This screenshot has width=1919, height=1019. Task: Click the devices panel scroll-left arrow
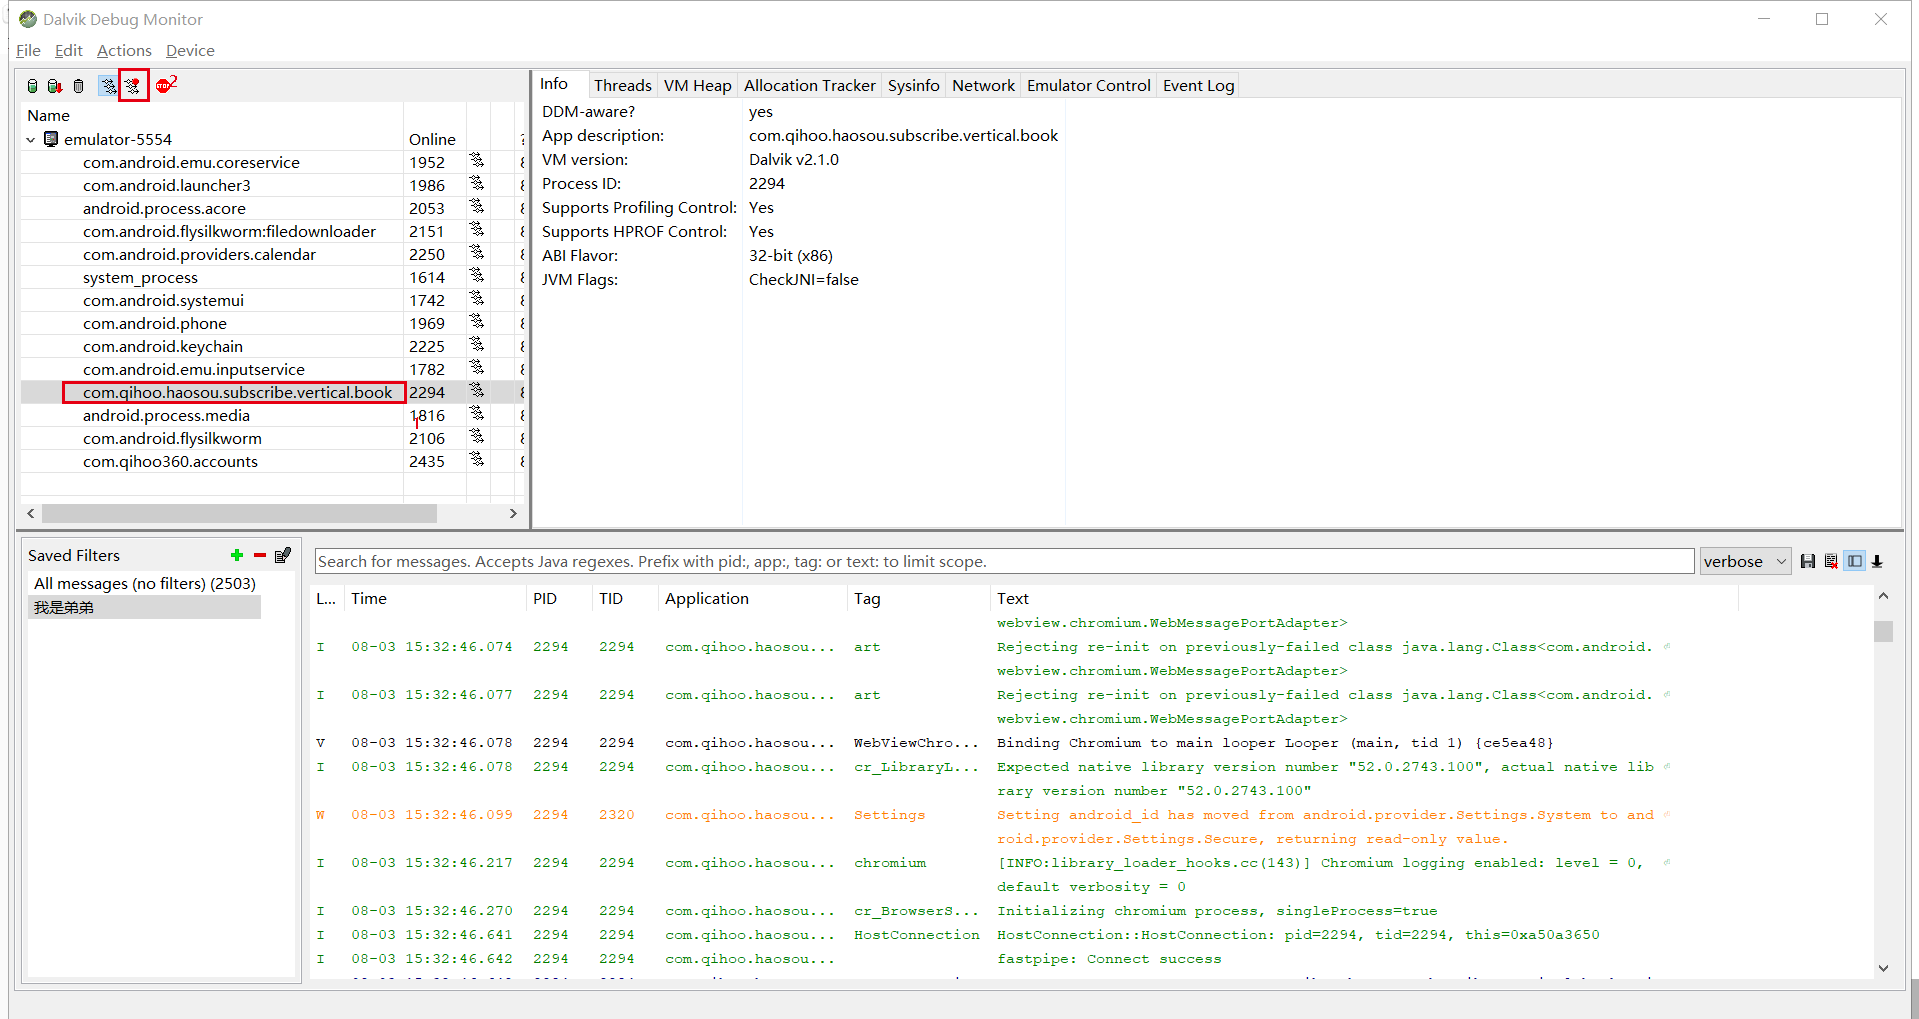pyautogui.click(x=31, y=513)
